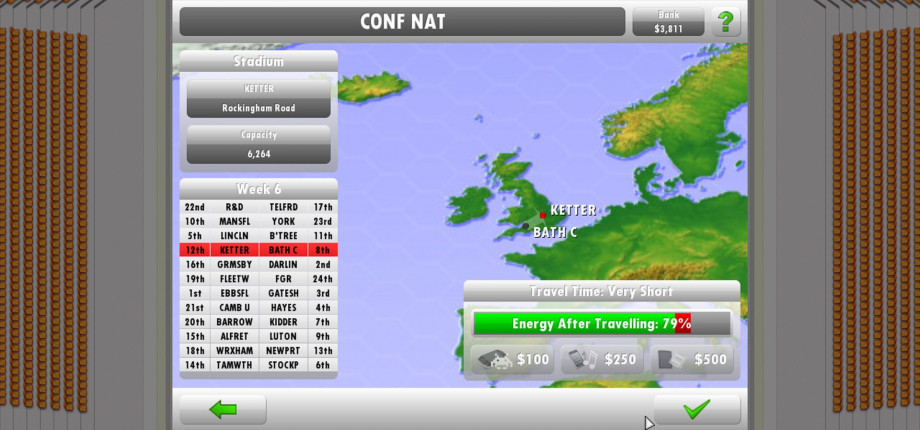Click the Bank $3,811 balance panel
The image size is (920, 430).
click(668, 22)
